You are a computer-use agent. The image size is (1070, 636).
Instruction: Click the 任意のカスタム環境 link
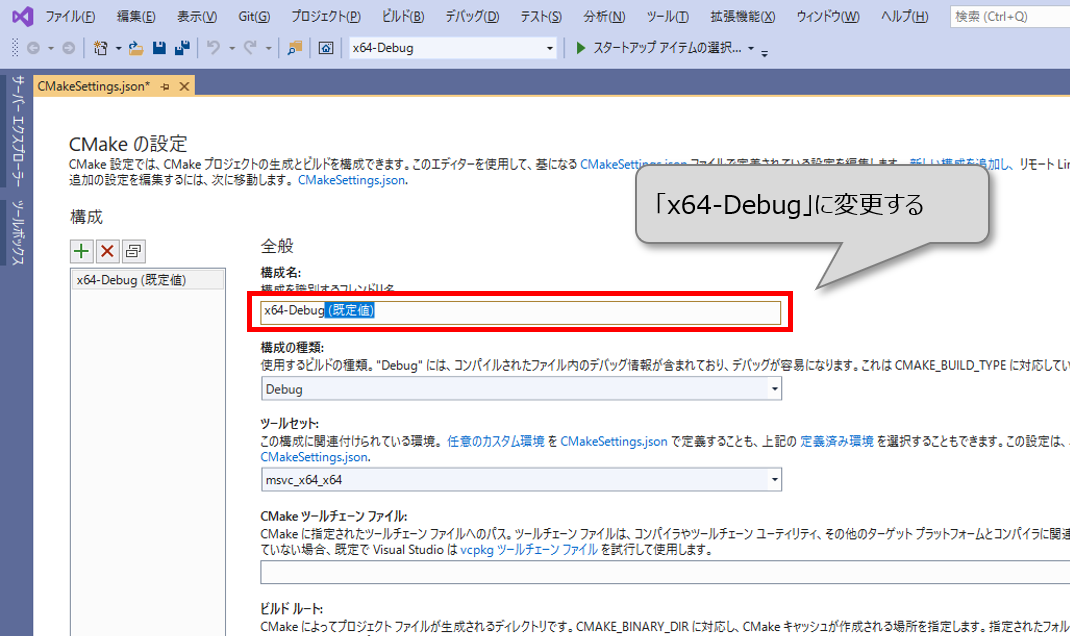coord(495,442)
